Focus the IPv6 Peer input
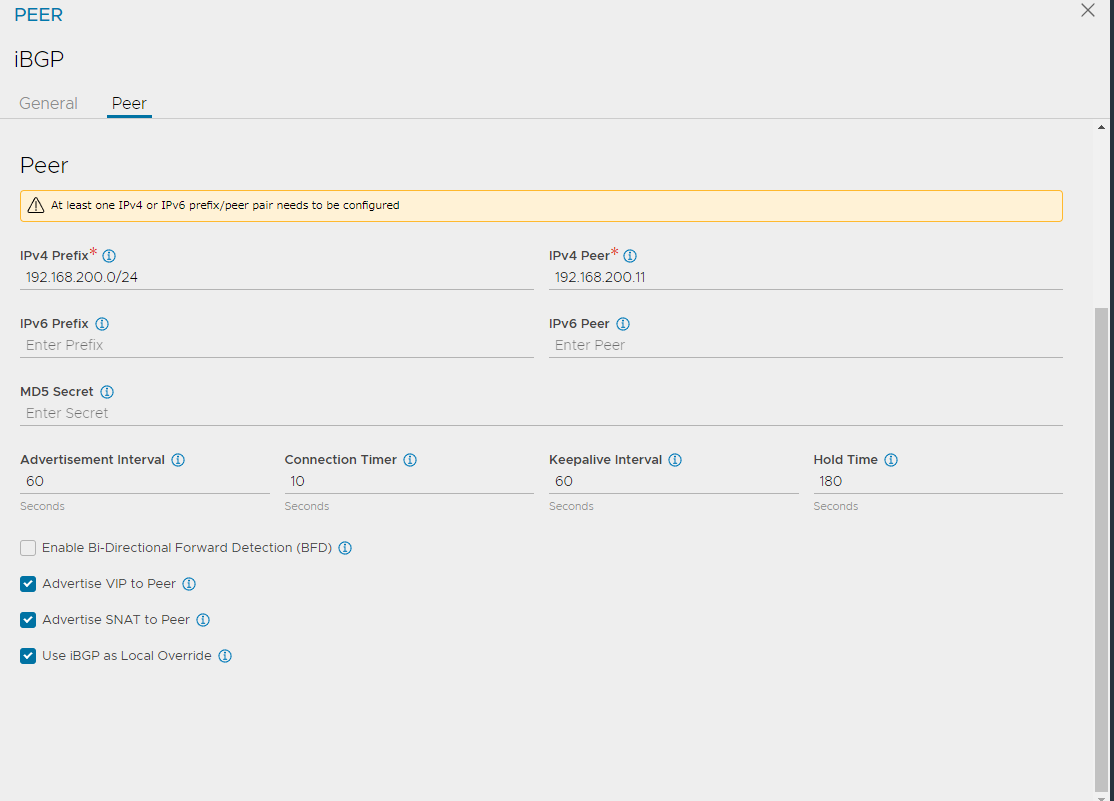Viewport: 1114px width, 801px height. [x=806, y=345]
